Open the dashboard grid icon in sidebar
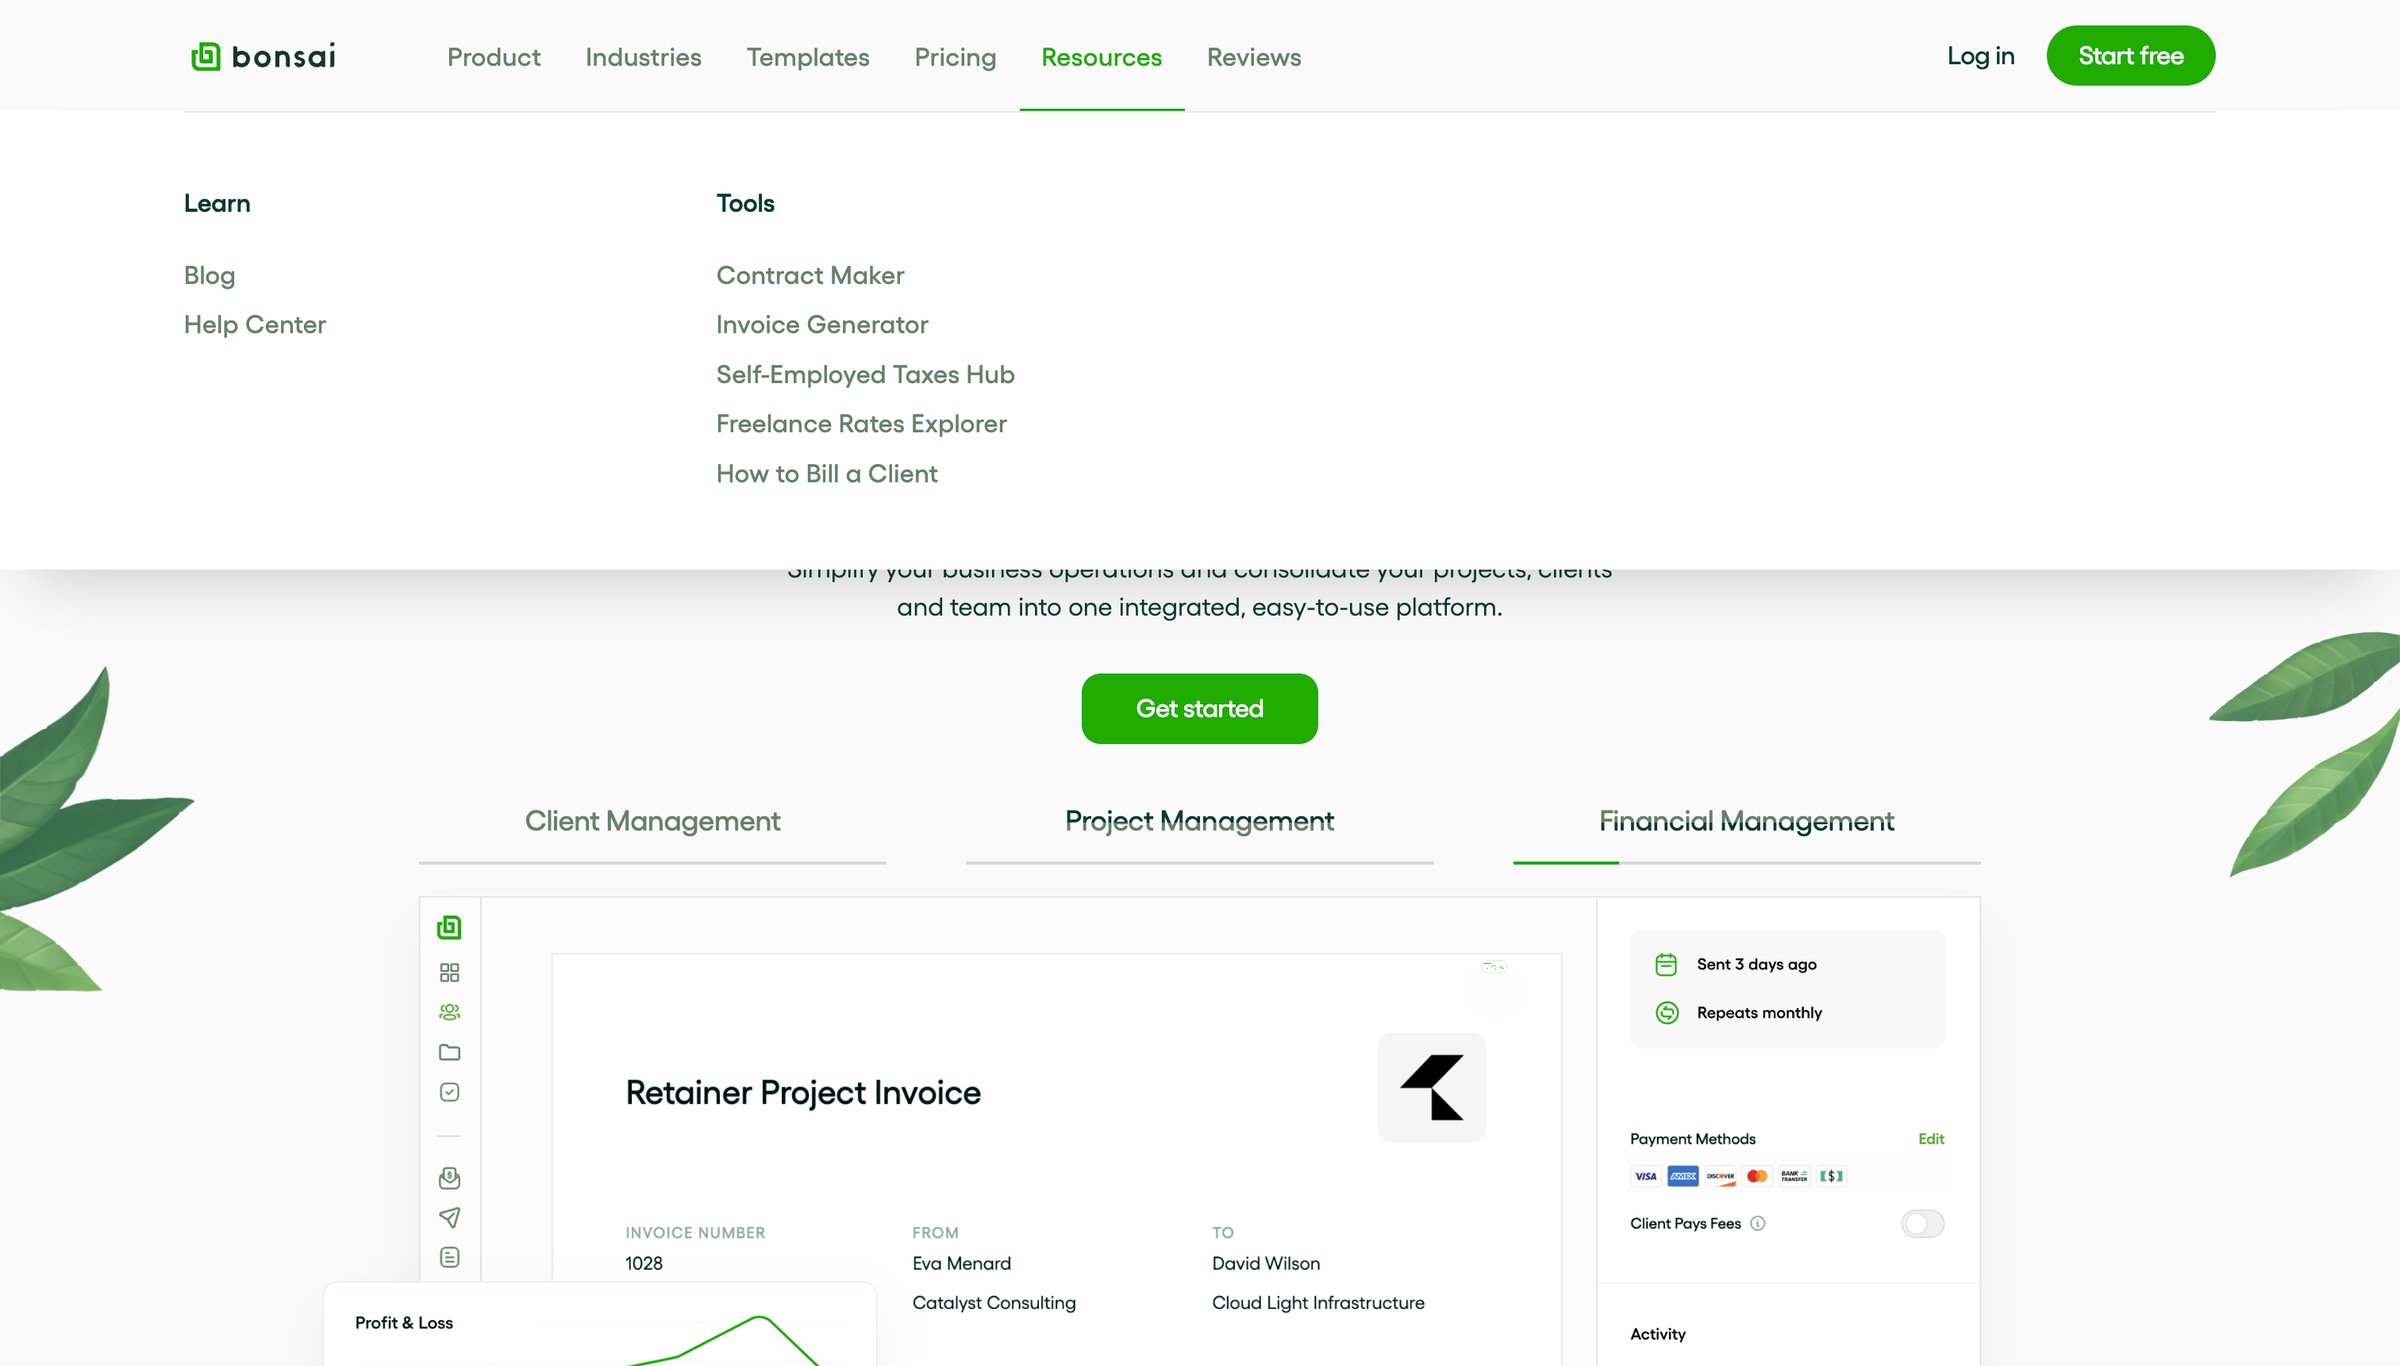Screen dimensions: 2400x1366 449,972
